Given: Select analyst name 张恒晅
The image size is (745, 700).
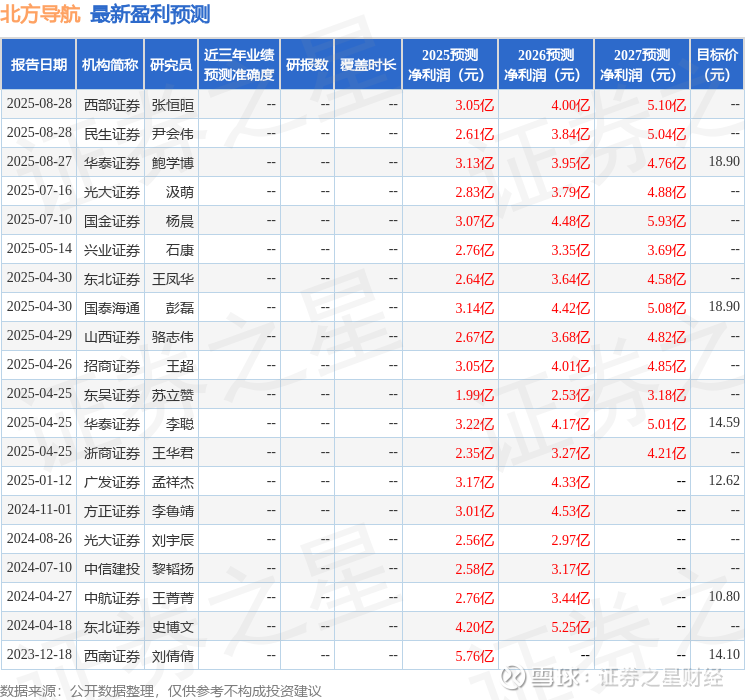Looking at the screenshot, I should coord(173,105).
